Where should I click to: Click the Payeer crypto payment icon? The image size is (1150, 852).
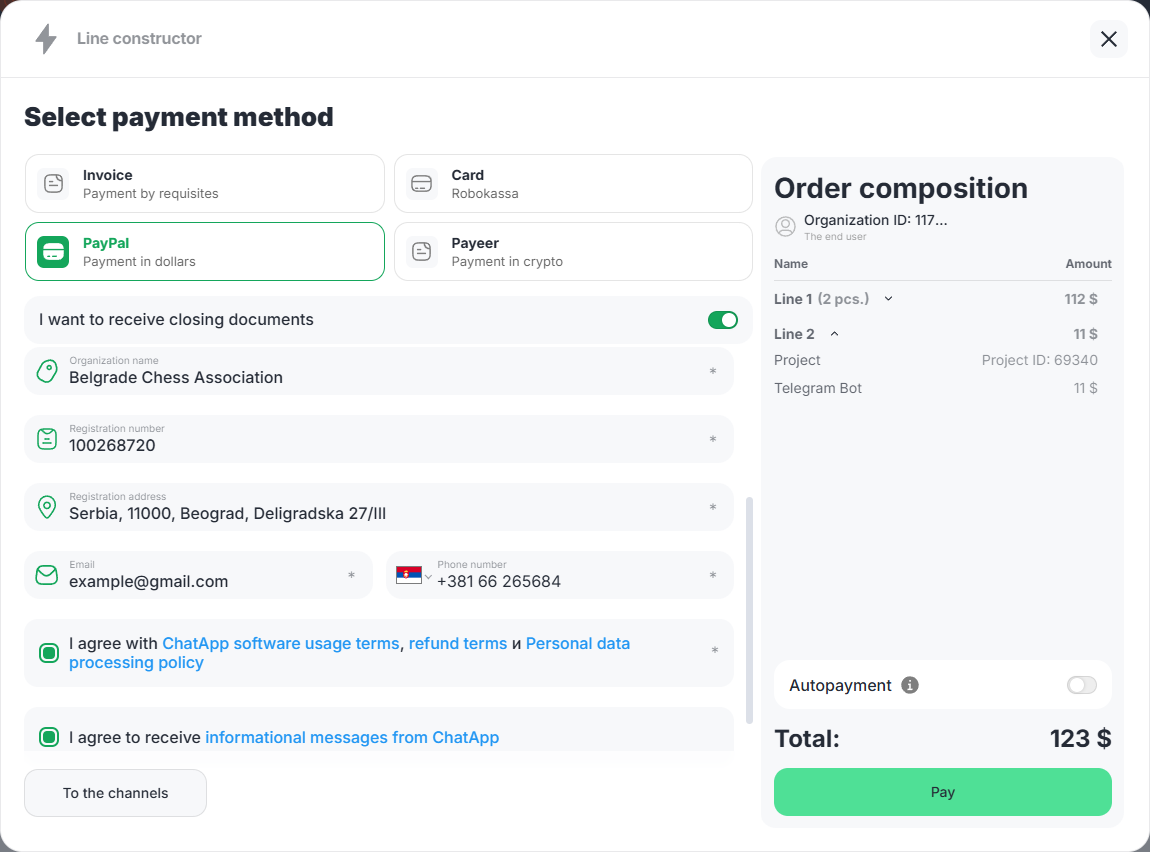(422, 252)
